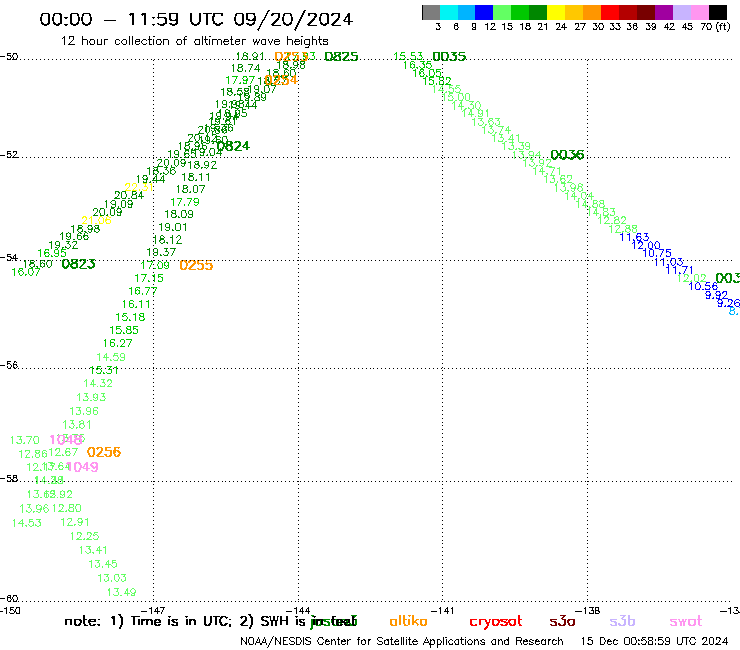Click the '(ft)' unit label in legend
Image resolution: width=740 pixels, height=650 pixels.
pos(723,26)
